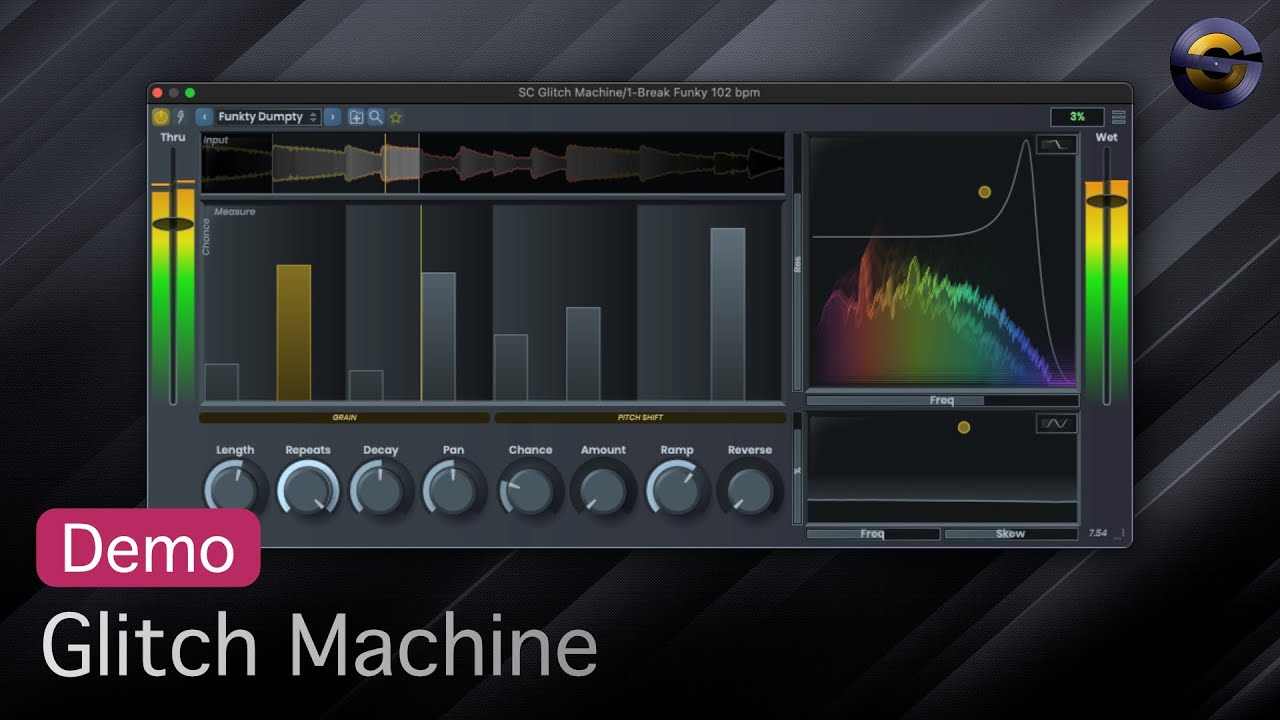Toggle the plugin power button
1280x720 pixels.
tap(161, 117)
